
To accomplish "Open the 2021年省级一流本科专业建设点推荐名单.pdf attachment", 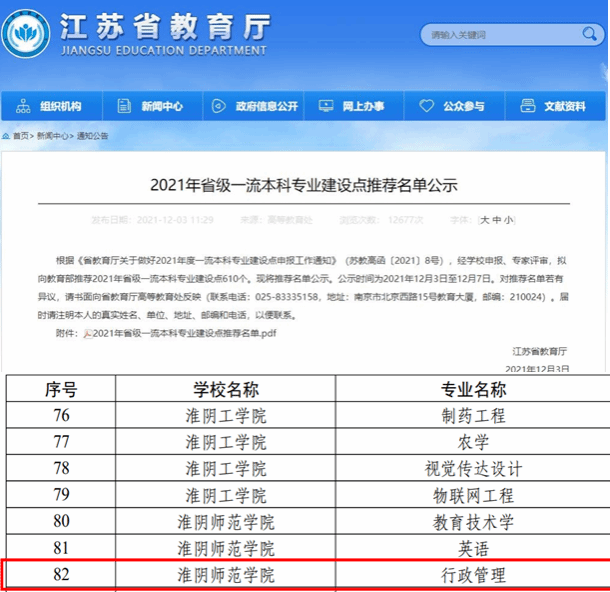I will tap(185, 333).
